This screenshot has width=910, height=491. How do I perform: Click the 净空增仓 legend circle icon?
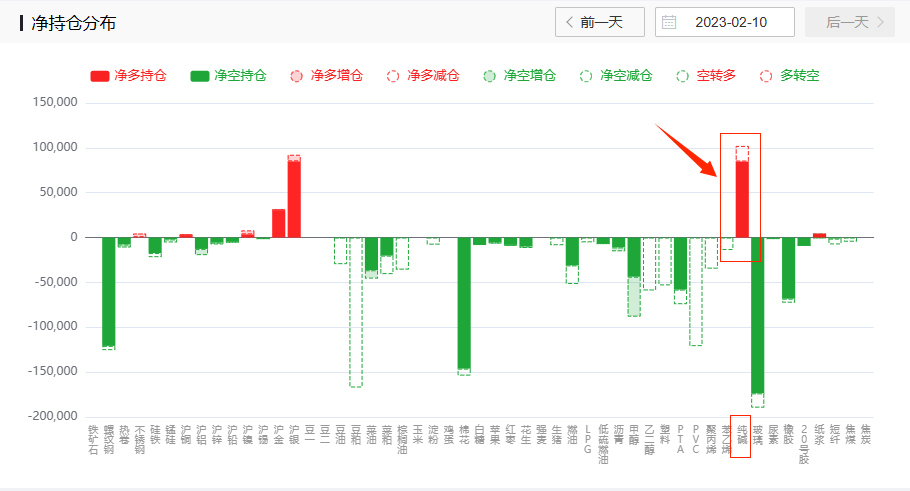489,76
